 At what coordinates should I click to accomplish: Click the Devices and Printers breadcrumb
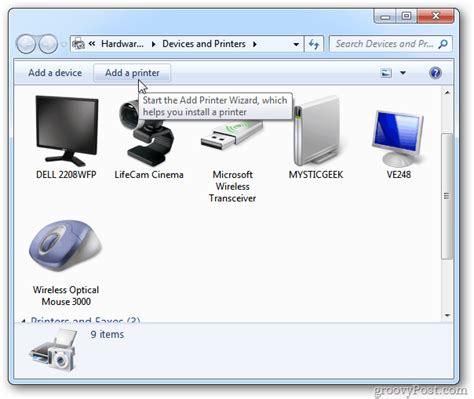click(204, 44)
